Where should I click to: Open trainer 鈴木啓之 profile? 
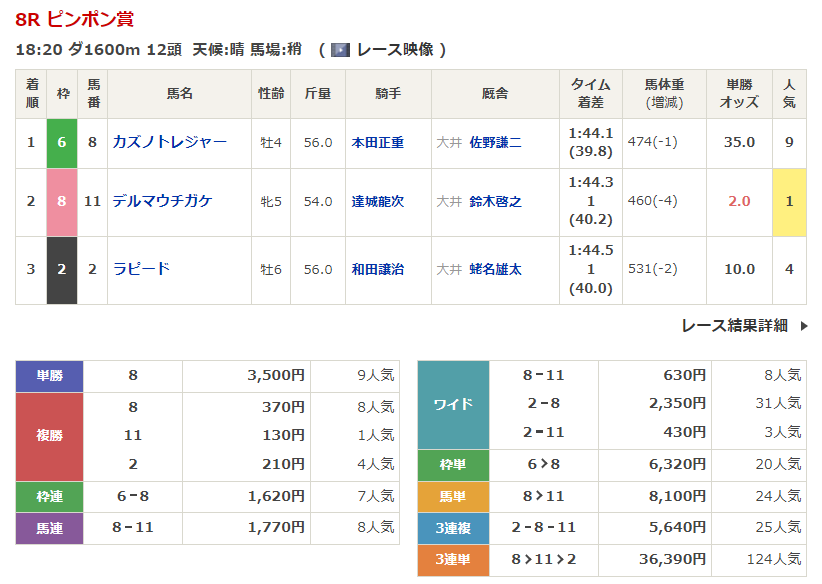[x=495, y=201]
